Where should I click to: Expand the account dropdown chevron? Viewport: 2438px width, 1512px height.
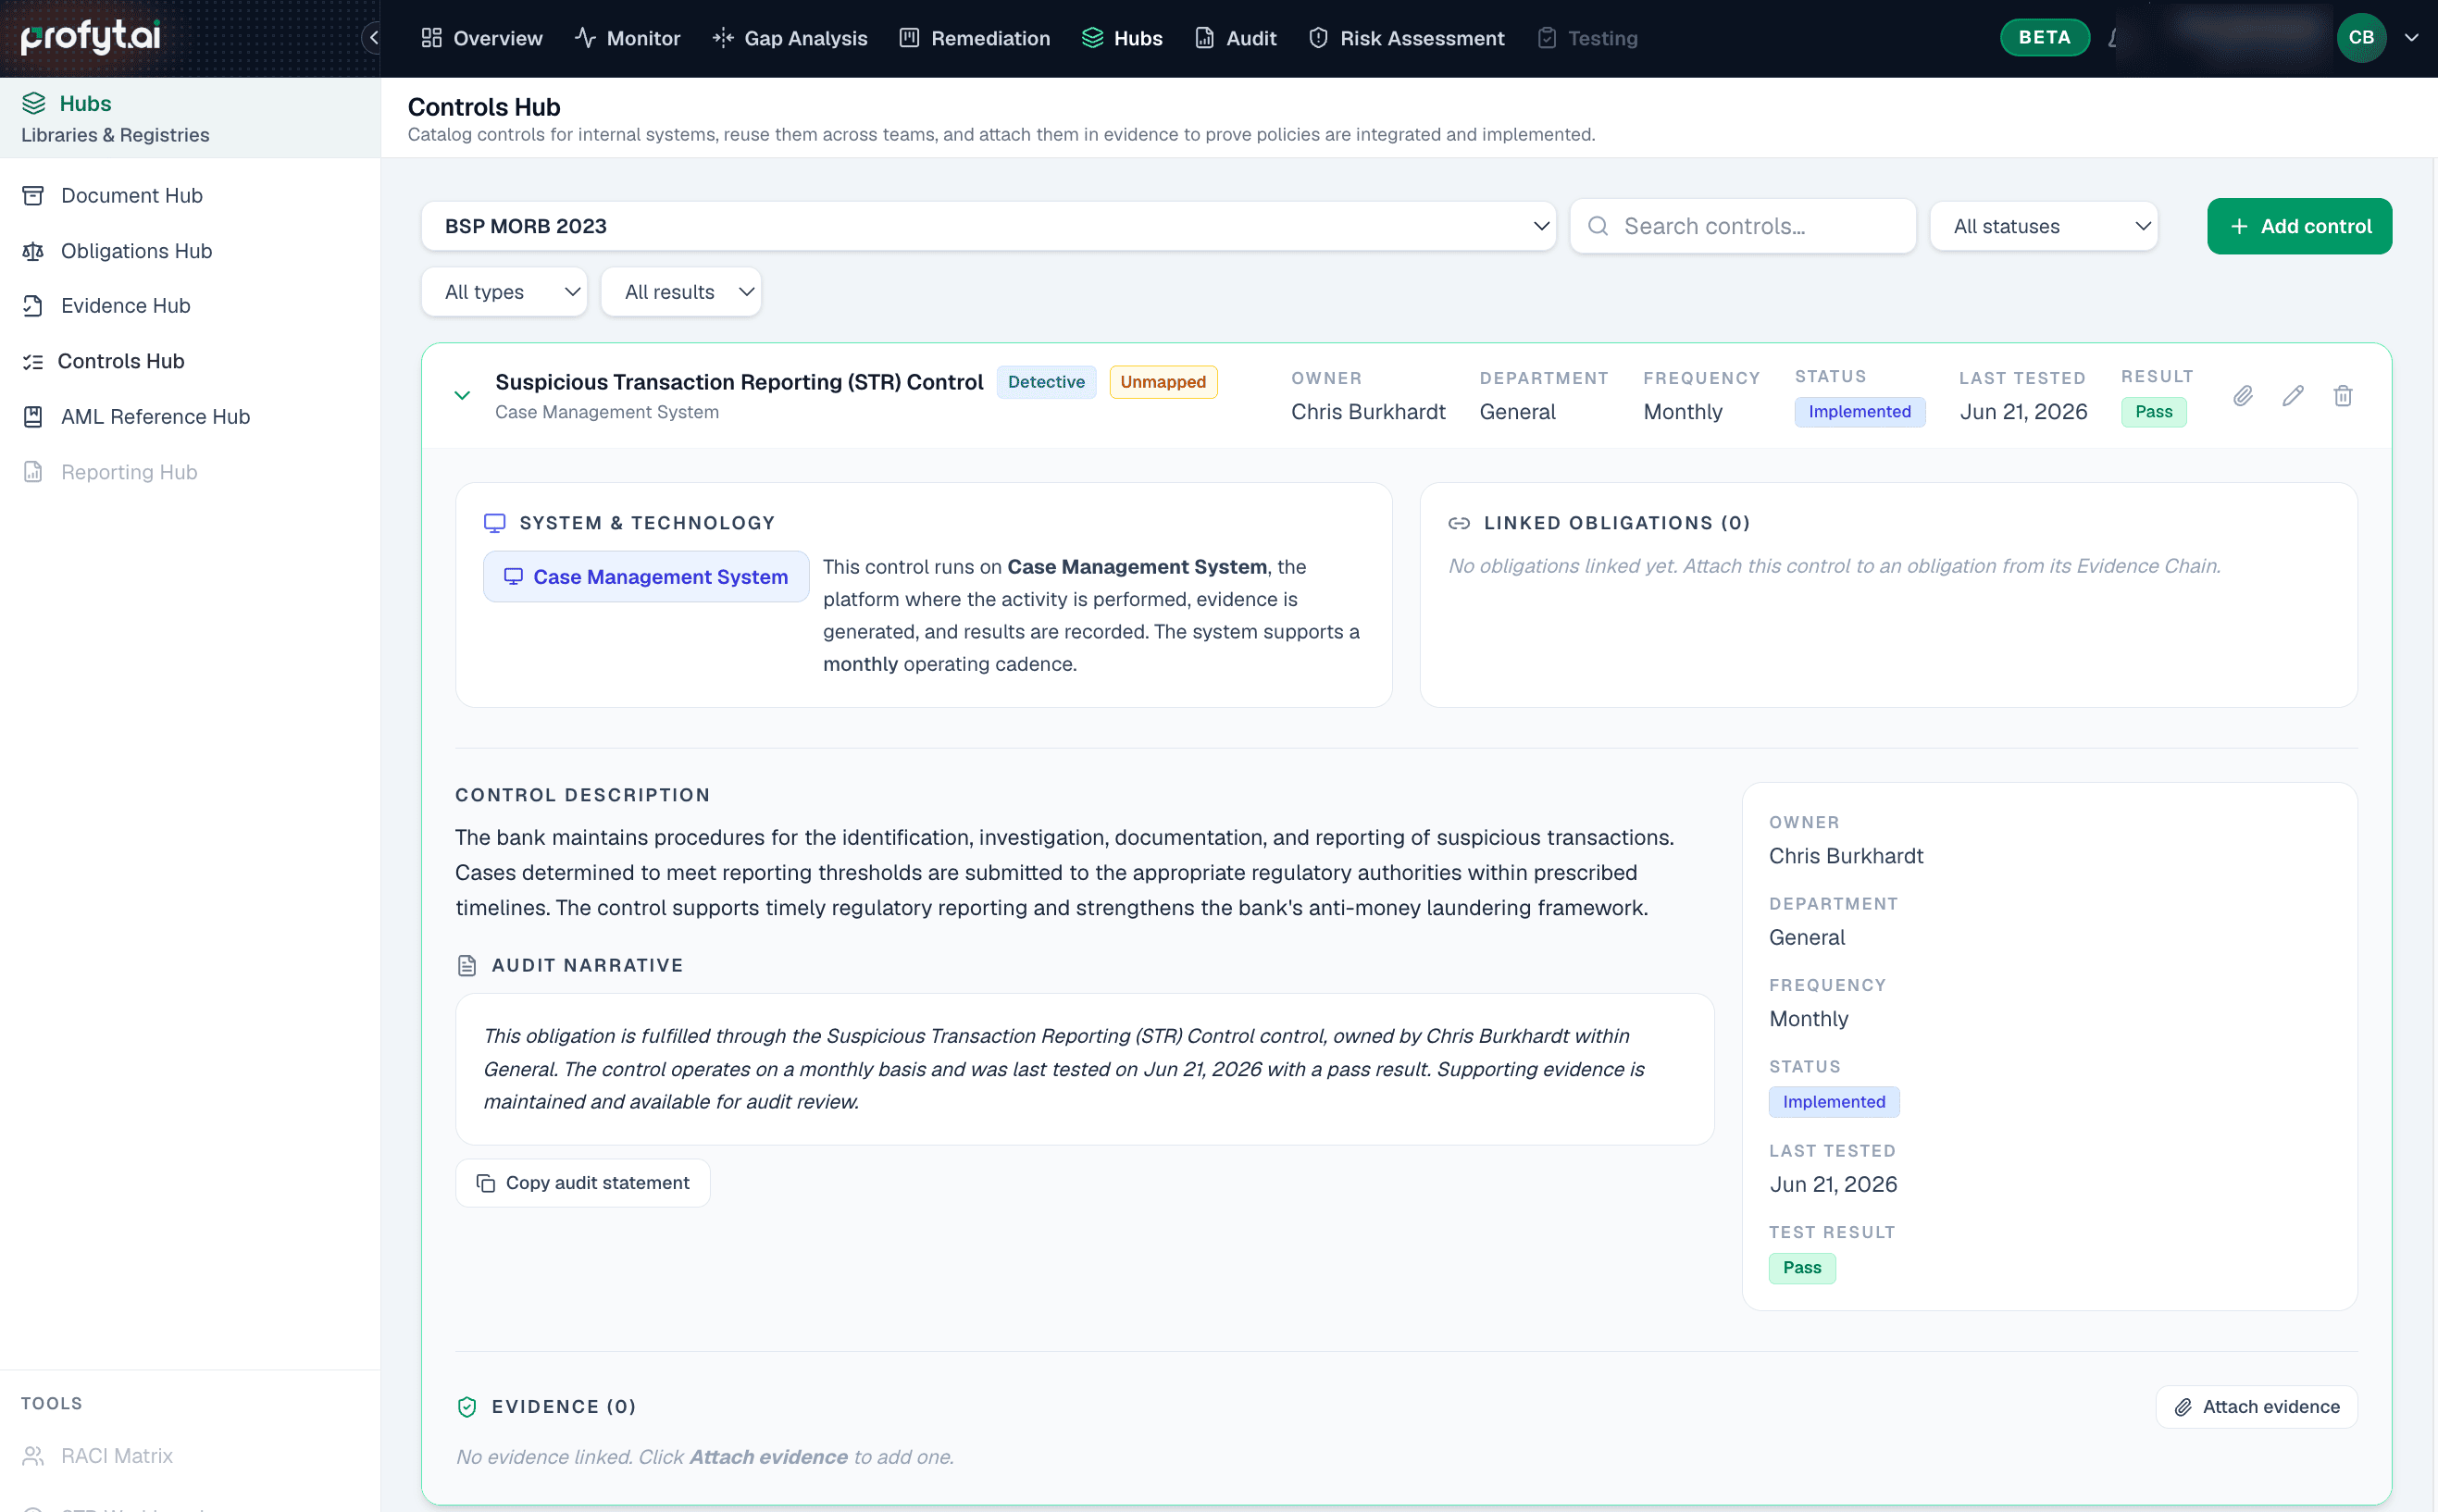tap(2412, 38)
